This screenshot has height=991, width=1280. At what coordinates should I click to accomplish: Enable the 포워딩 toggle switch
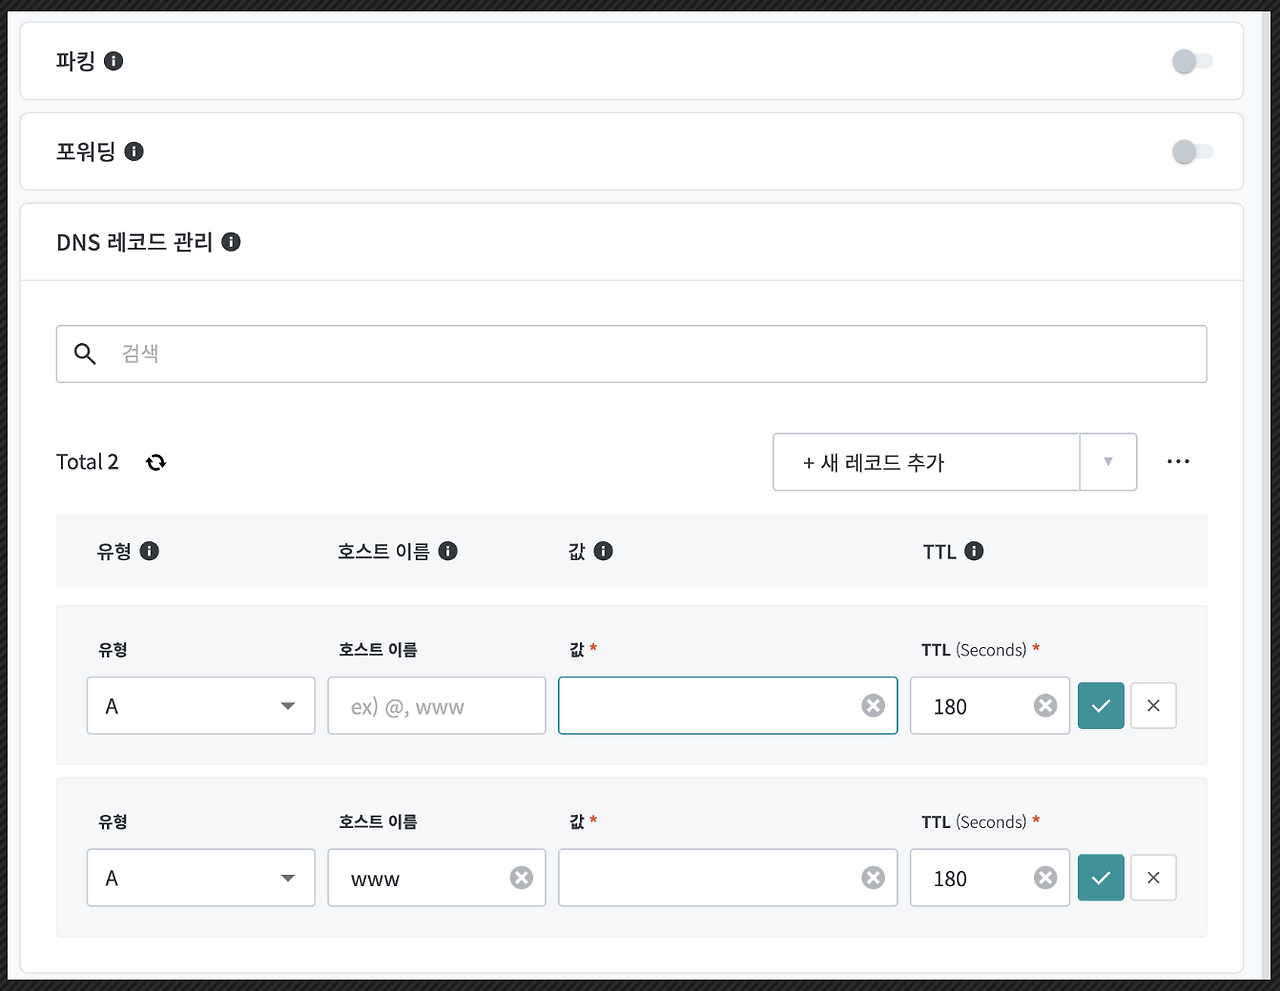click(1192, 152)
